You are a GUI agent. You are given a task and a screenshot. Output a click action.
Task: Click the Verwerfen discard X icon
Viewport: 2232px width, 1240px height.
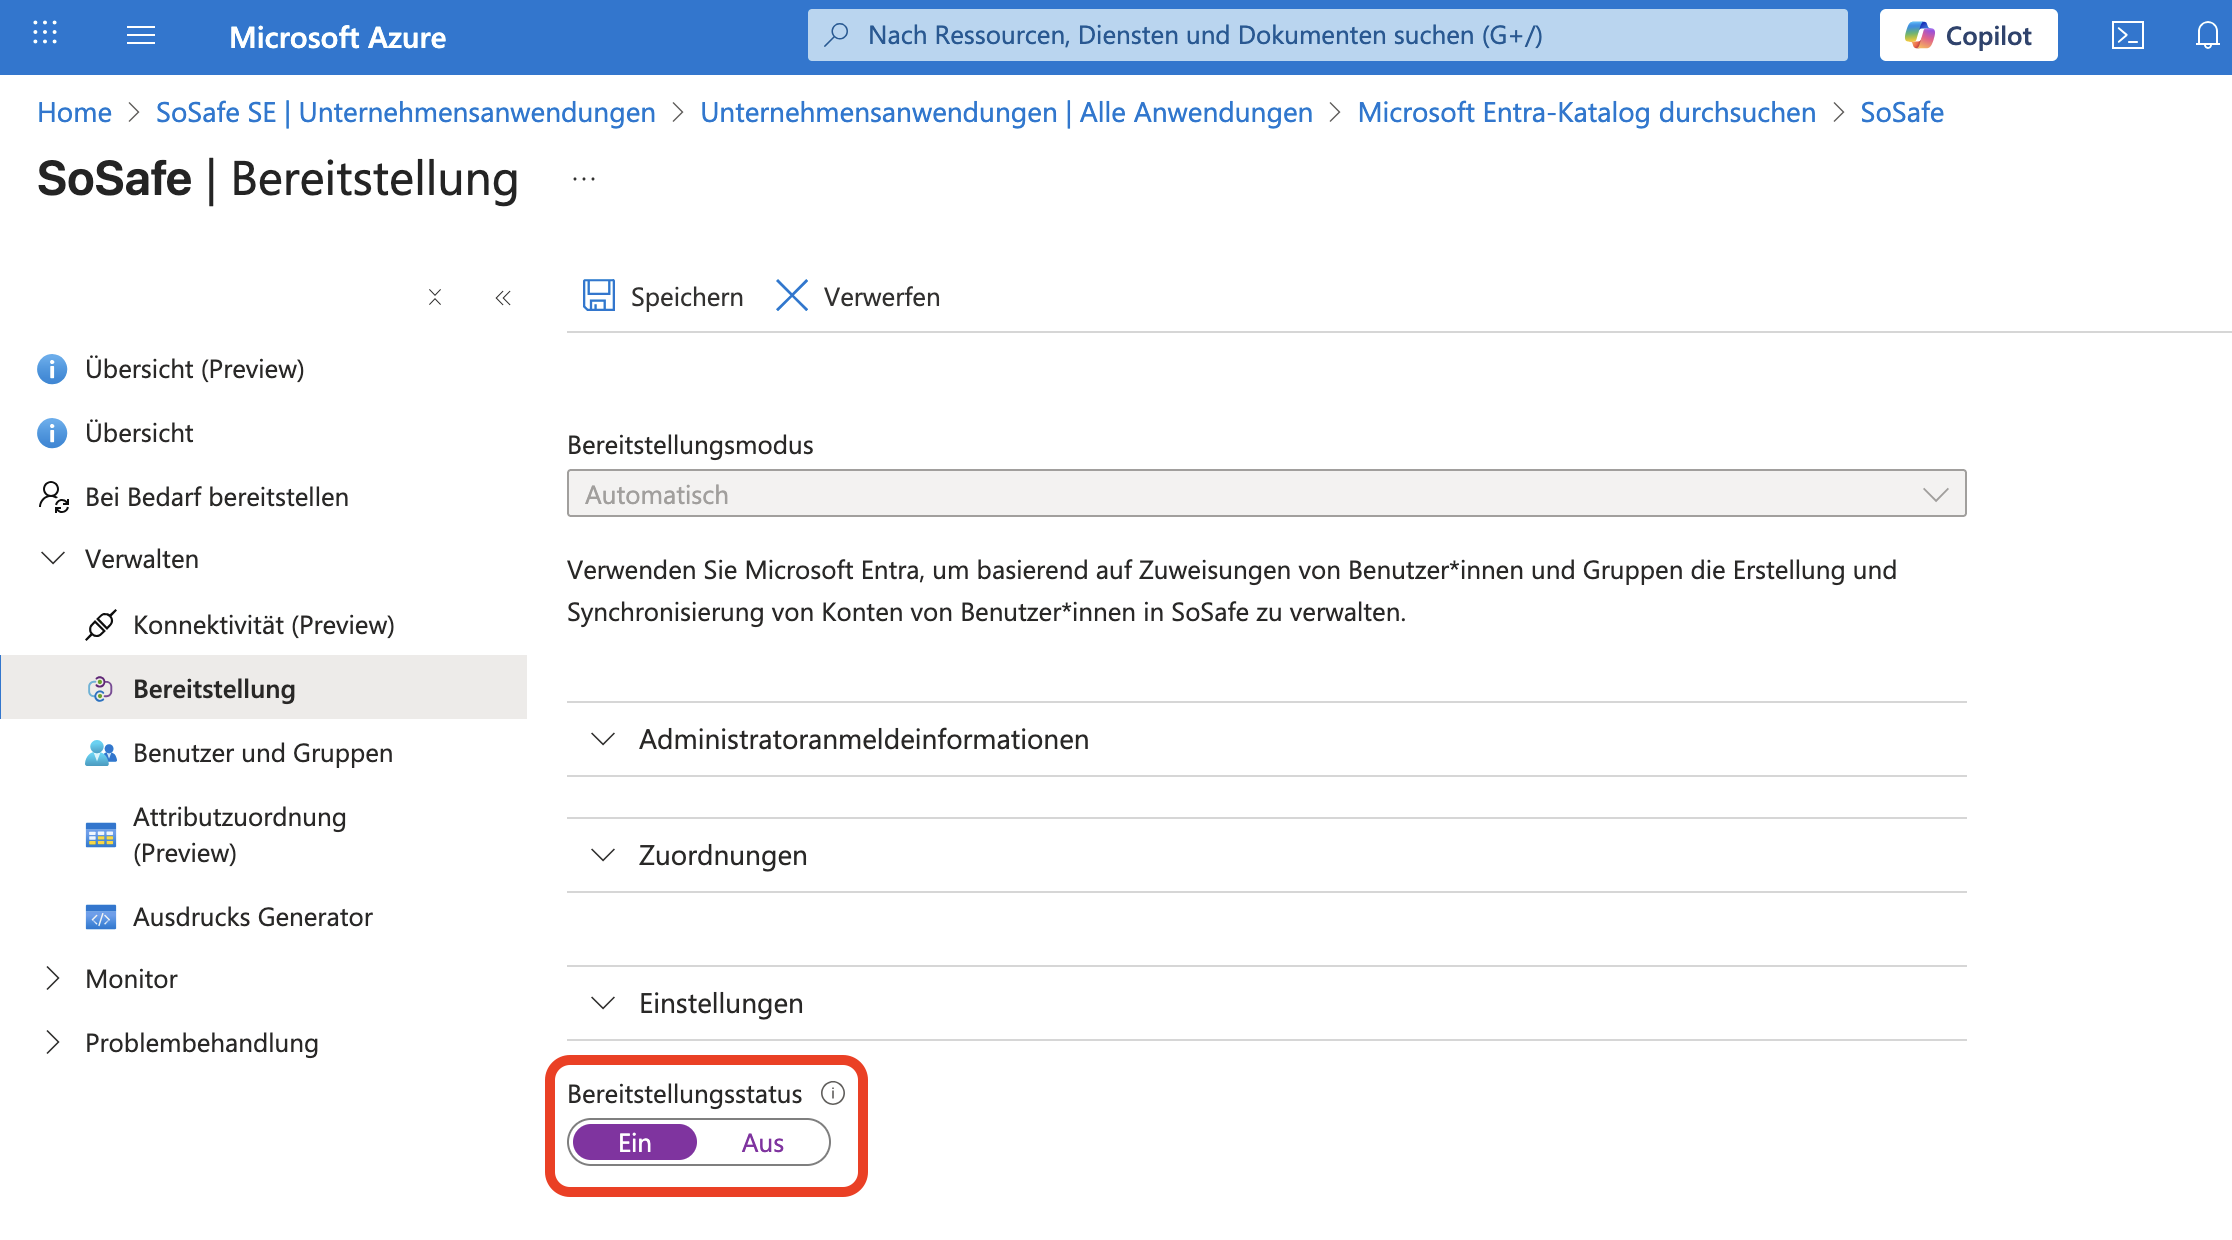pos(792,296)
